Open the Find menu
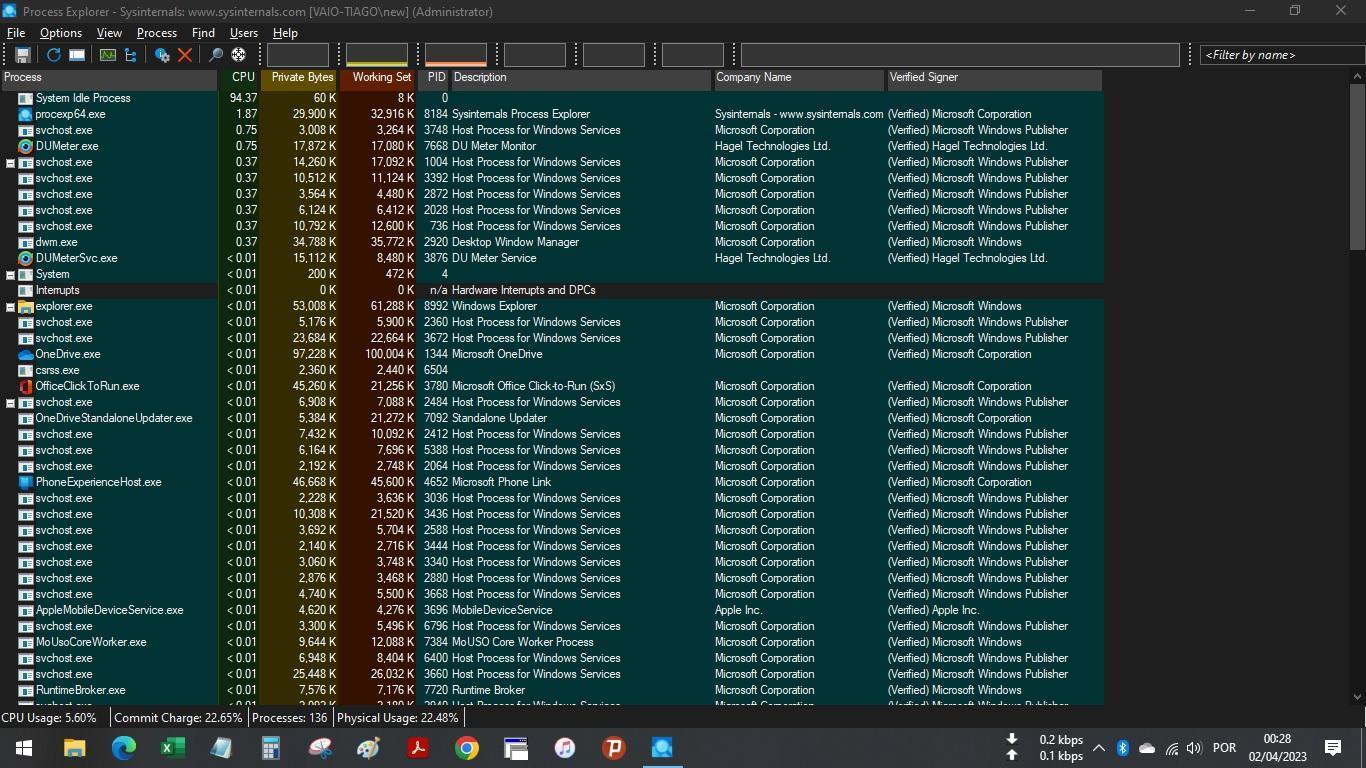Image resolution: width=1366 pixels, height=768 pixels. tap(203, 33)
